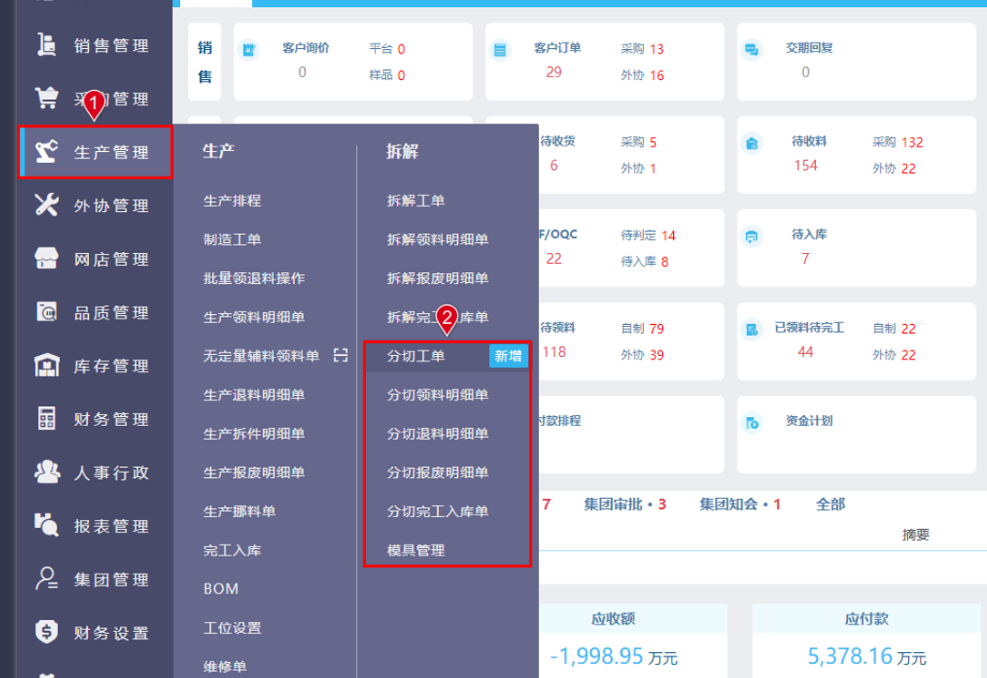
Task: Click the 网店管理 storefront icon
Action: click(47, 259)
